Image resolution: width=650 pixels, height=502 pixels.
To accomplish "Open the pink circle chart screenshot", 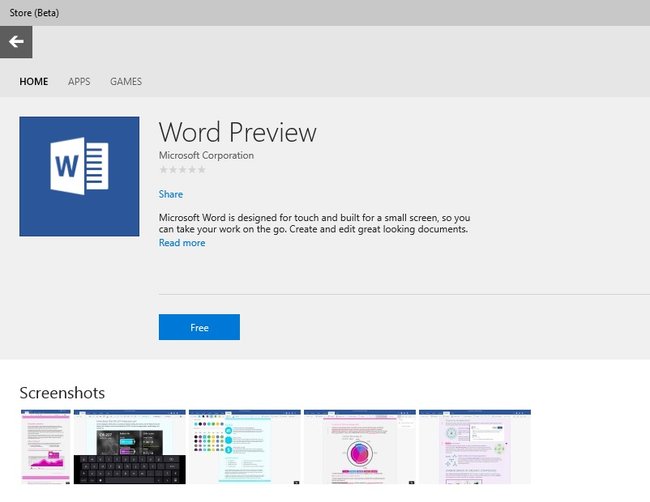I will click(x=360, y=447).
